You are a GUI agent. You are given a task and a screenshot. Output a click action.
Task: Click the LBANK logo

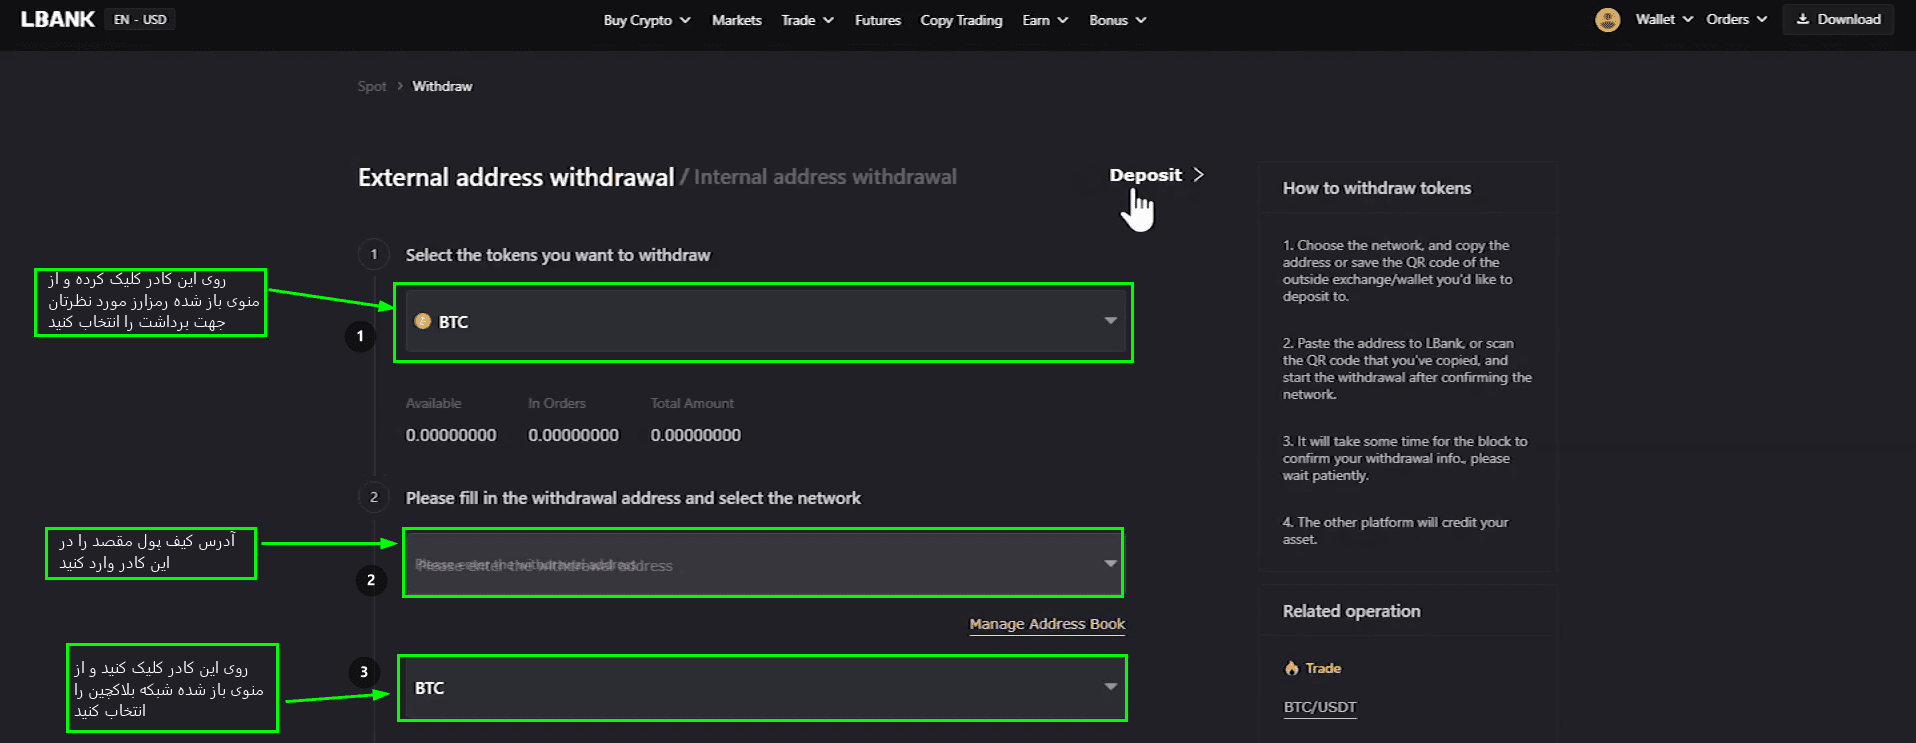click(x=58, y=19)
